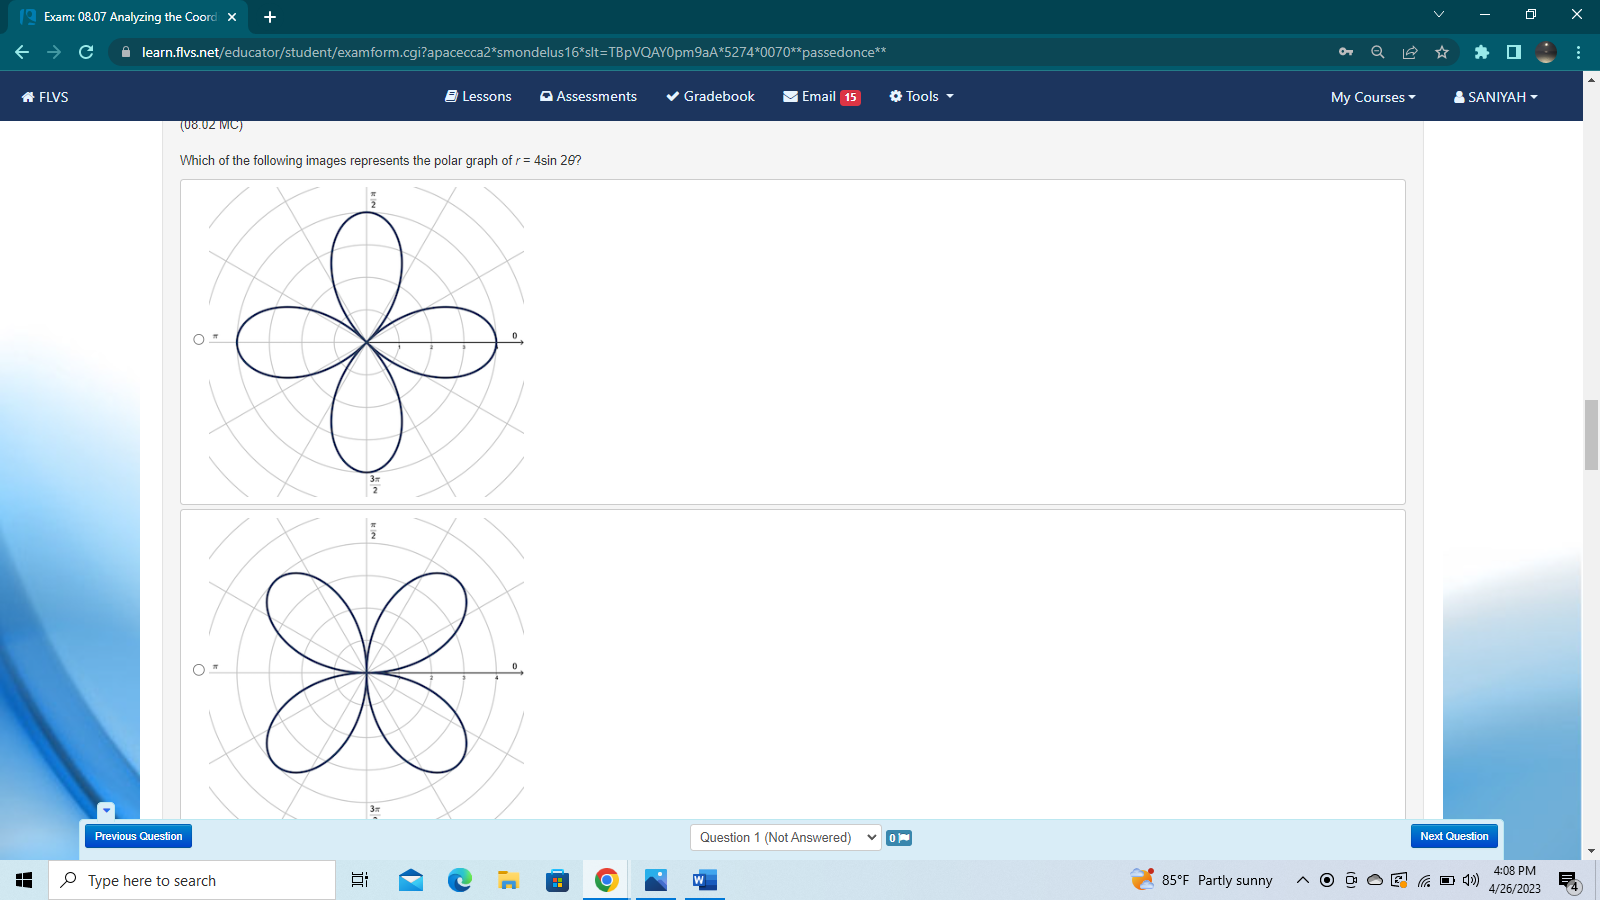Click the browser back arrow
The width and height of the screenshot is (1600, 900).
[22, 52]
